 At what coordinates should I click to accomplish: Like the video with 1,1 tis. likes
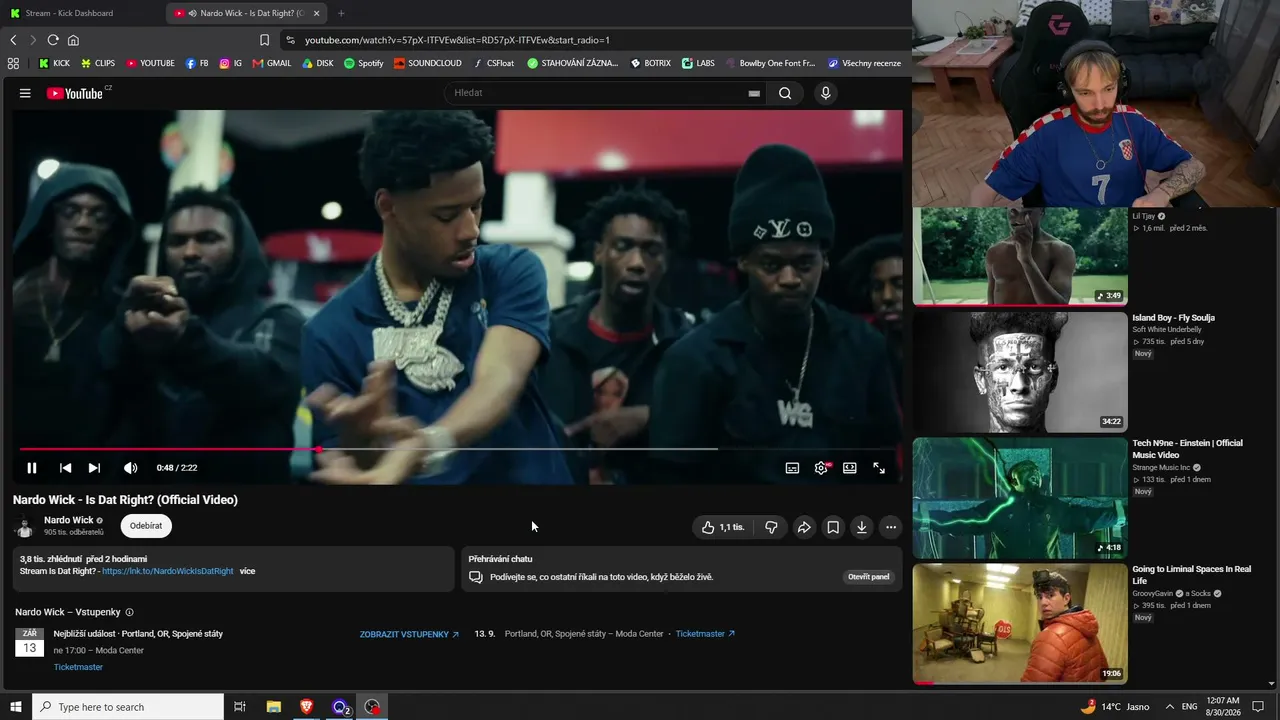[722, 527]
